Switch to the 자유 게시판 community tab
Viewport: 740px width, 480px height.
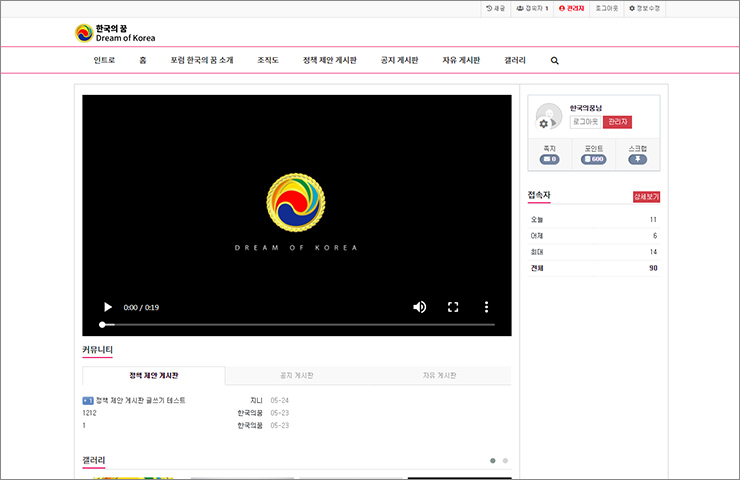point(439,376)
